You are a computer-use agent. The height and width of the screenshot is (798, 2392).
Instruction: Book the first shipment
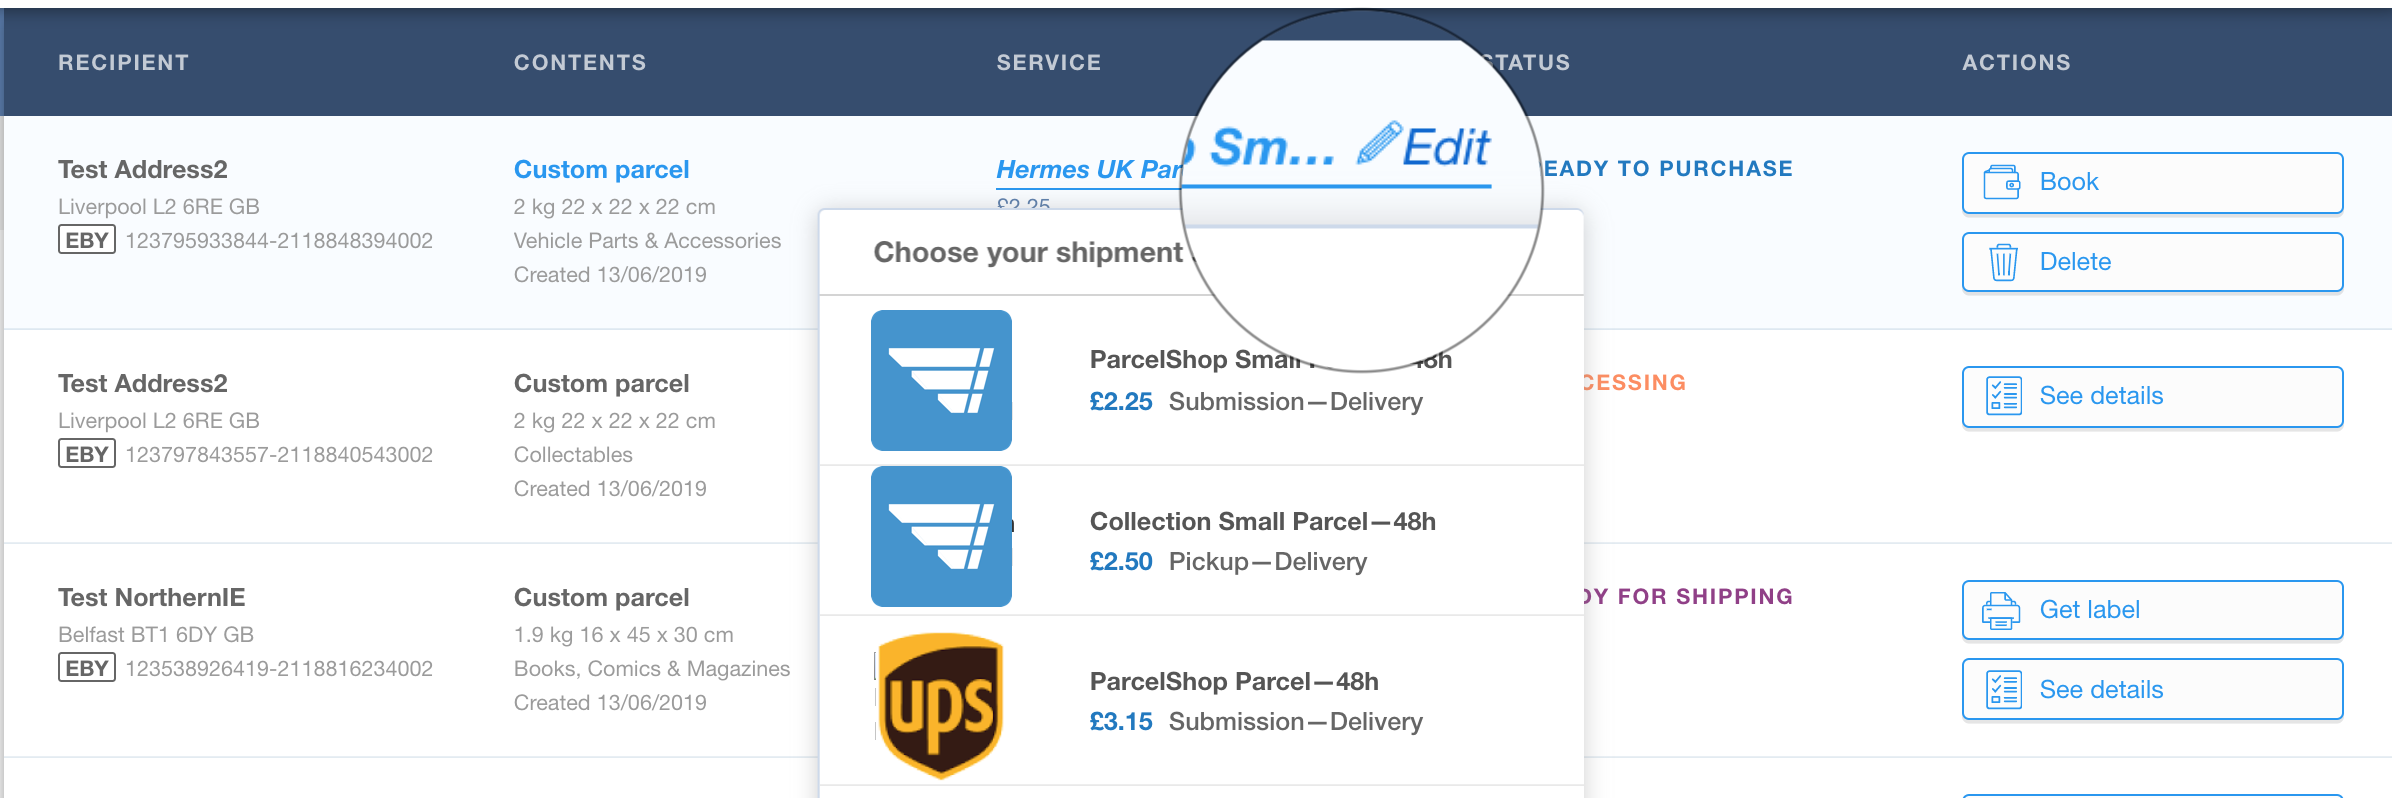(2152, 182)
